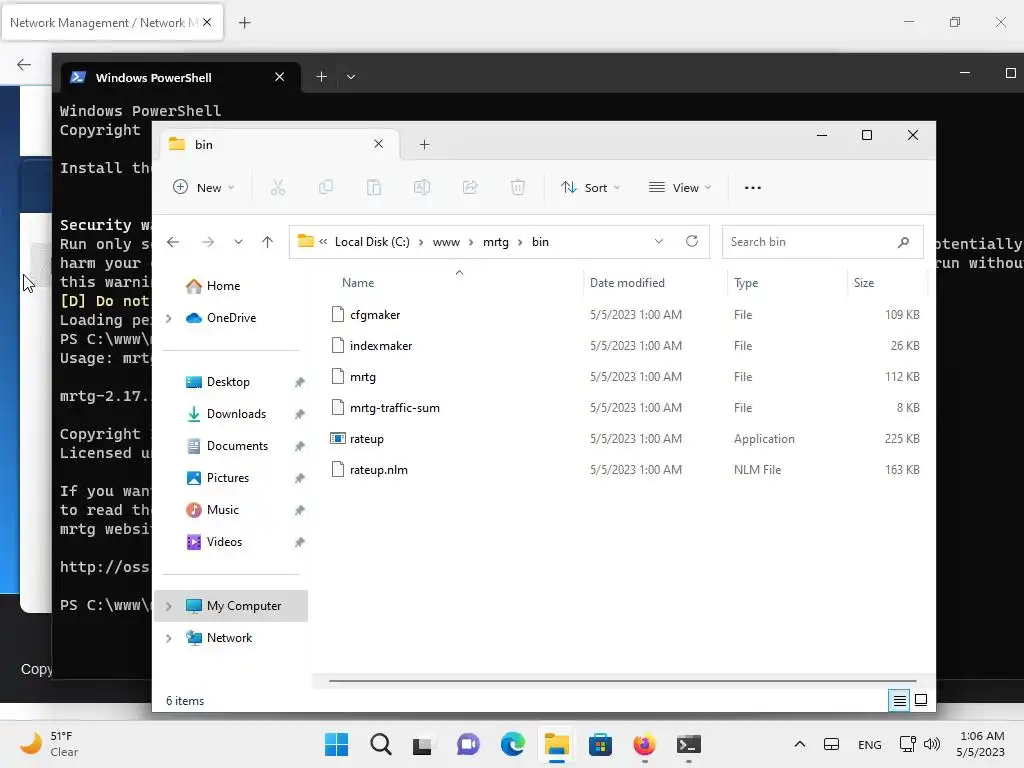This screenshot has height=768, width=1024.
Task: Click the Cut scissors icon in toolbar
Action: pos(278,187)
